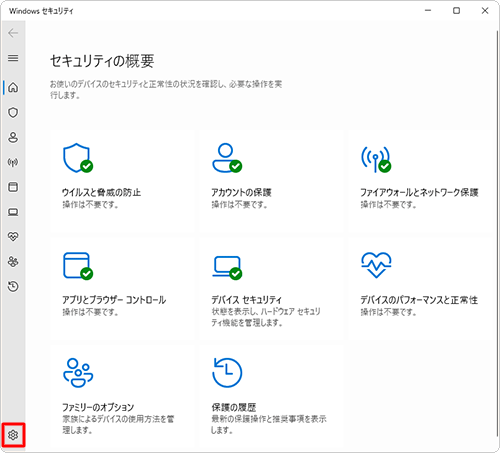
Task: Click the large account person icon
Action: click(227, 158)
